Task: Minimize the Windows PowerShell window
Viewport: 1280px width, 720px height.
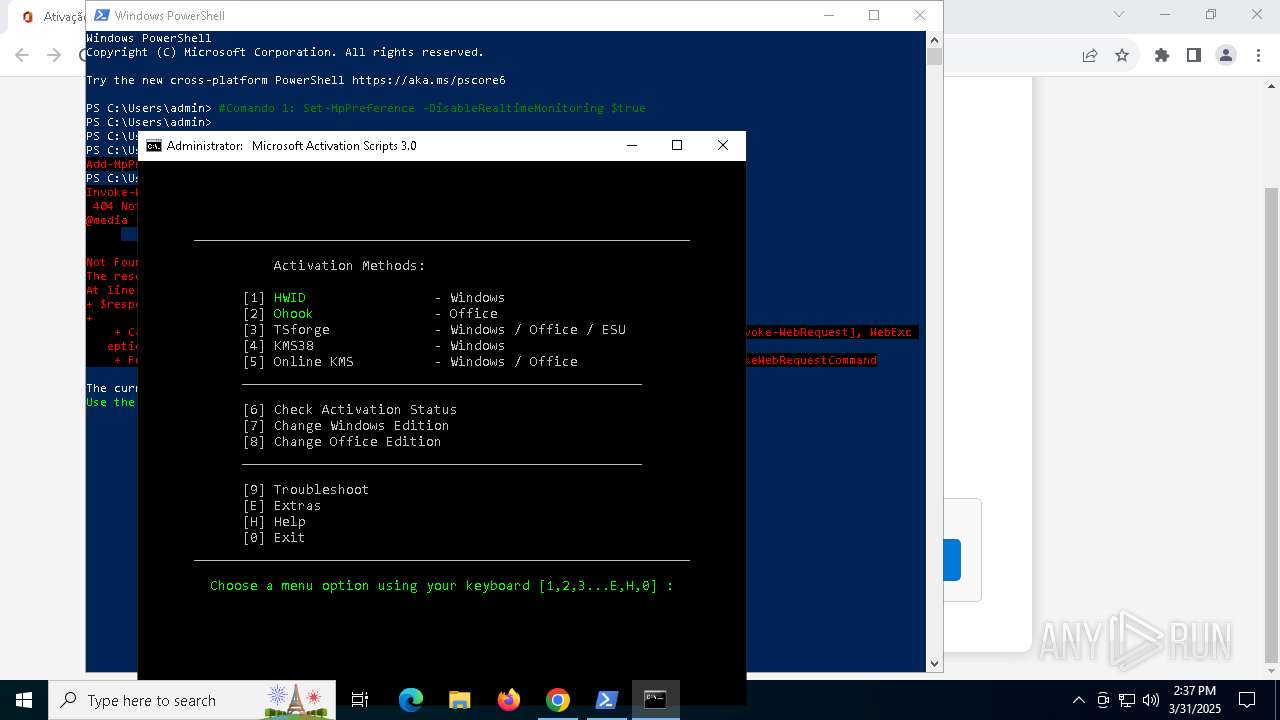Action: [x=828, y=15]
